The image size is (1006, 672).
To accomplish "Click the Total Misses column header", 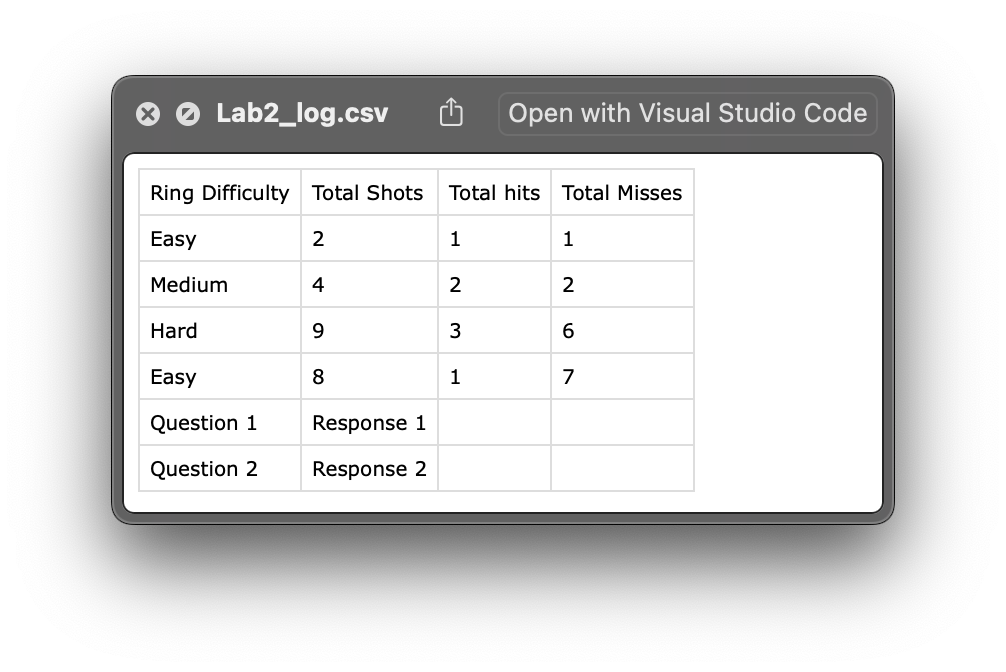I will click(622, 193).
